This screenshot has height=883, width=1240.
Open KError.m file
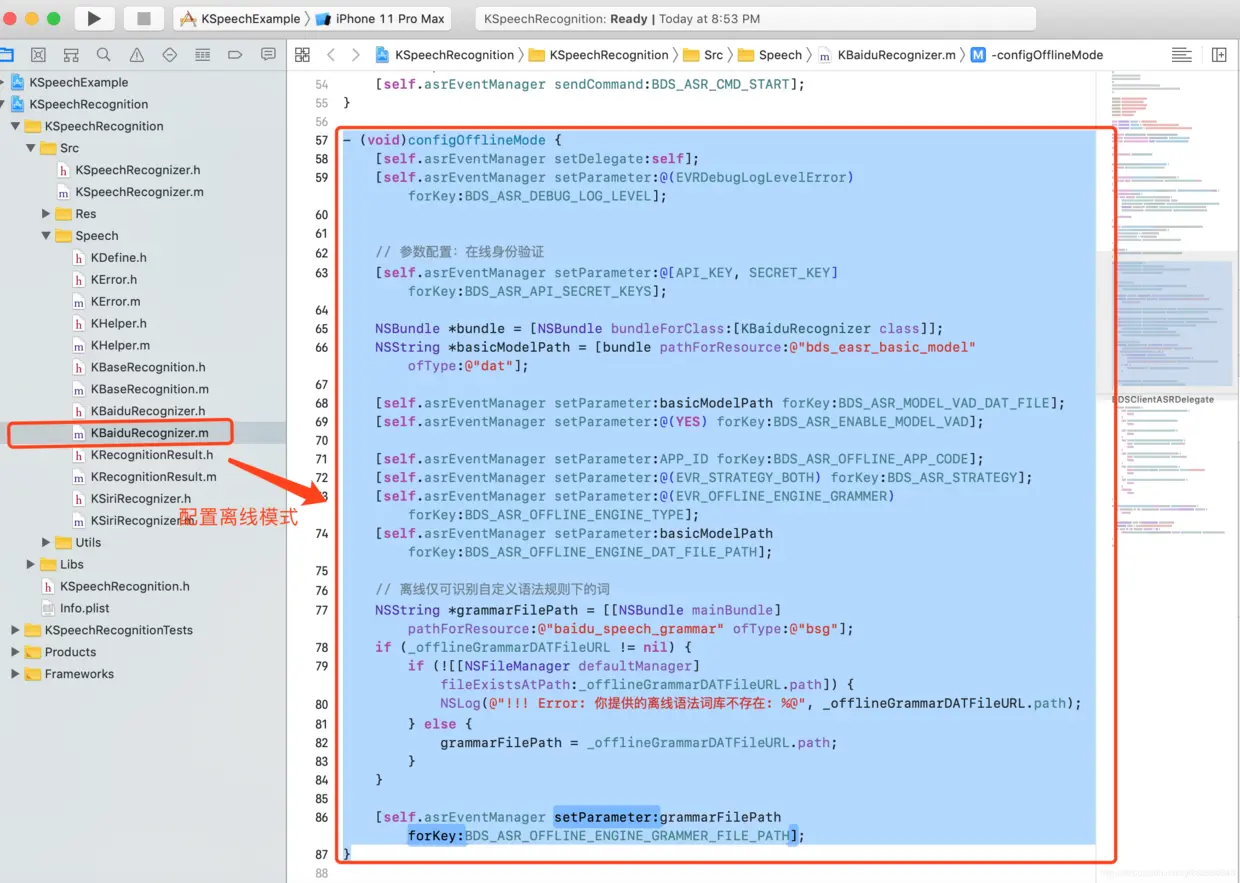click(x=106, y=302)
